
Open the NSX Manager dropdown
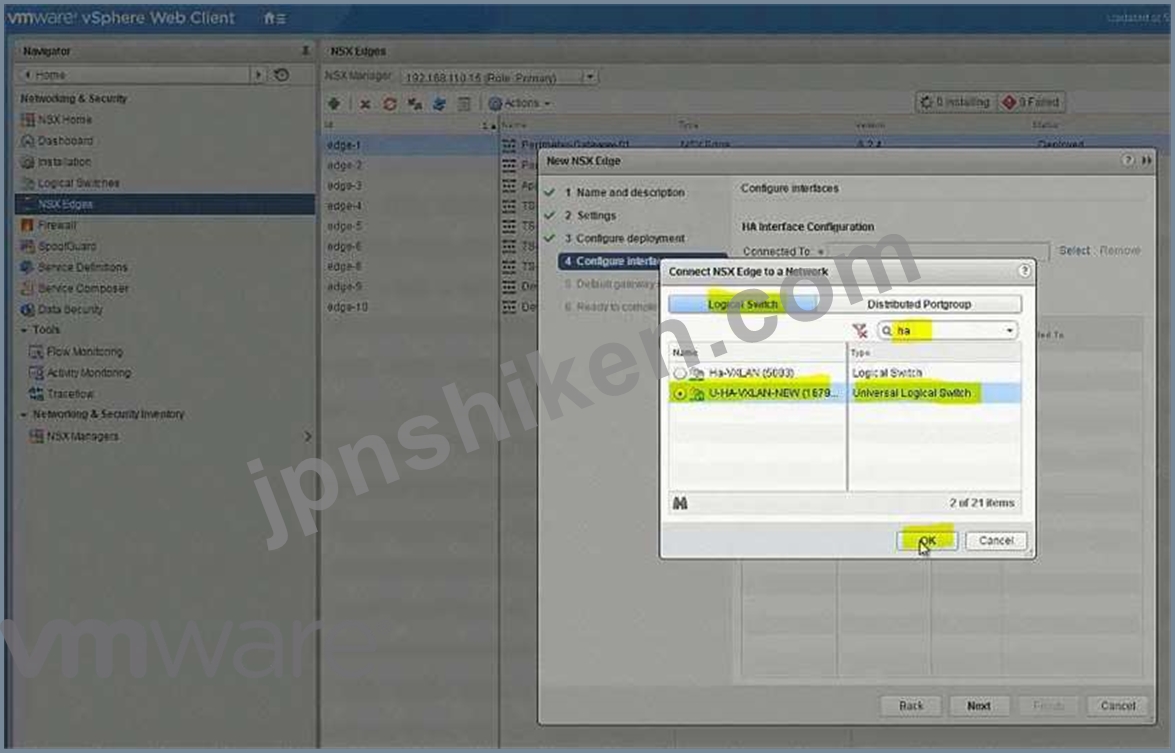tap(590, 77)
